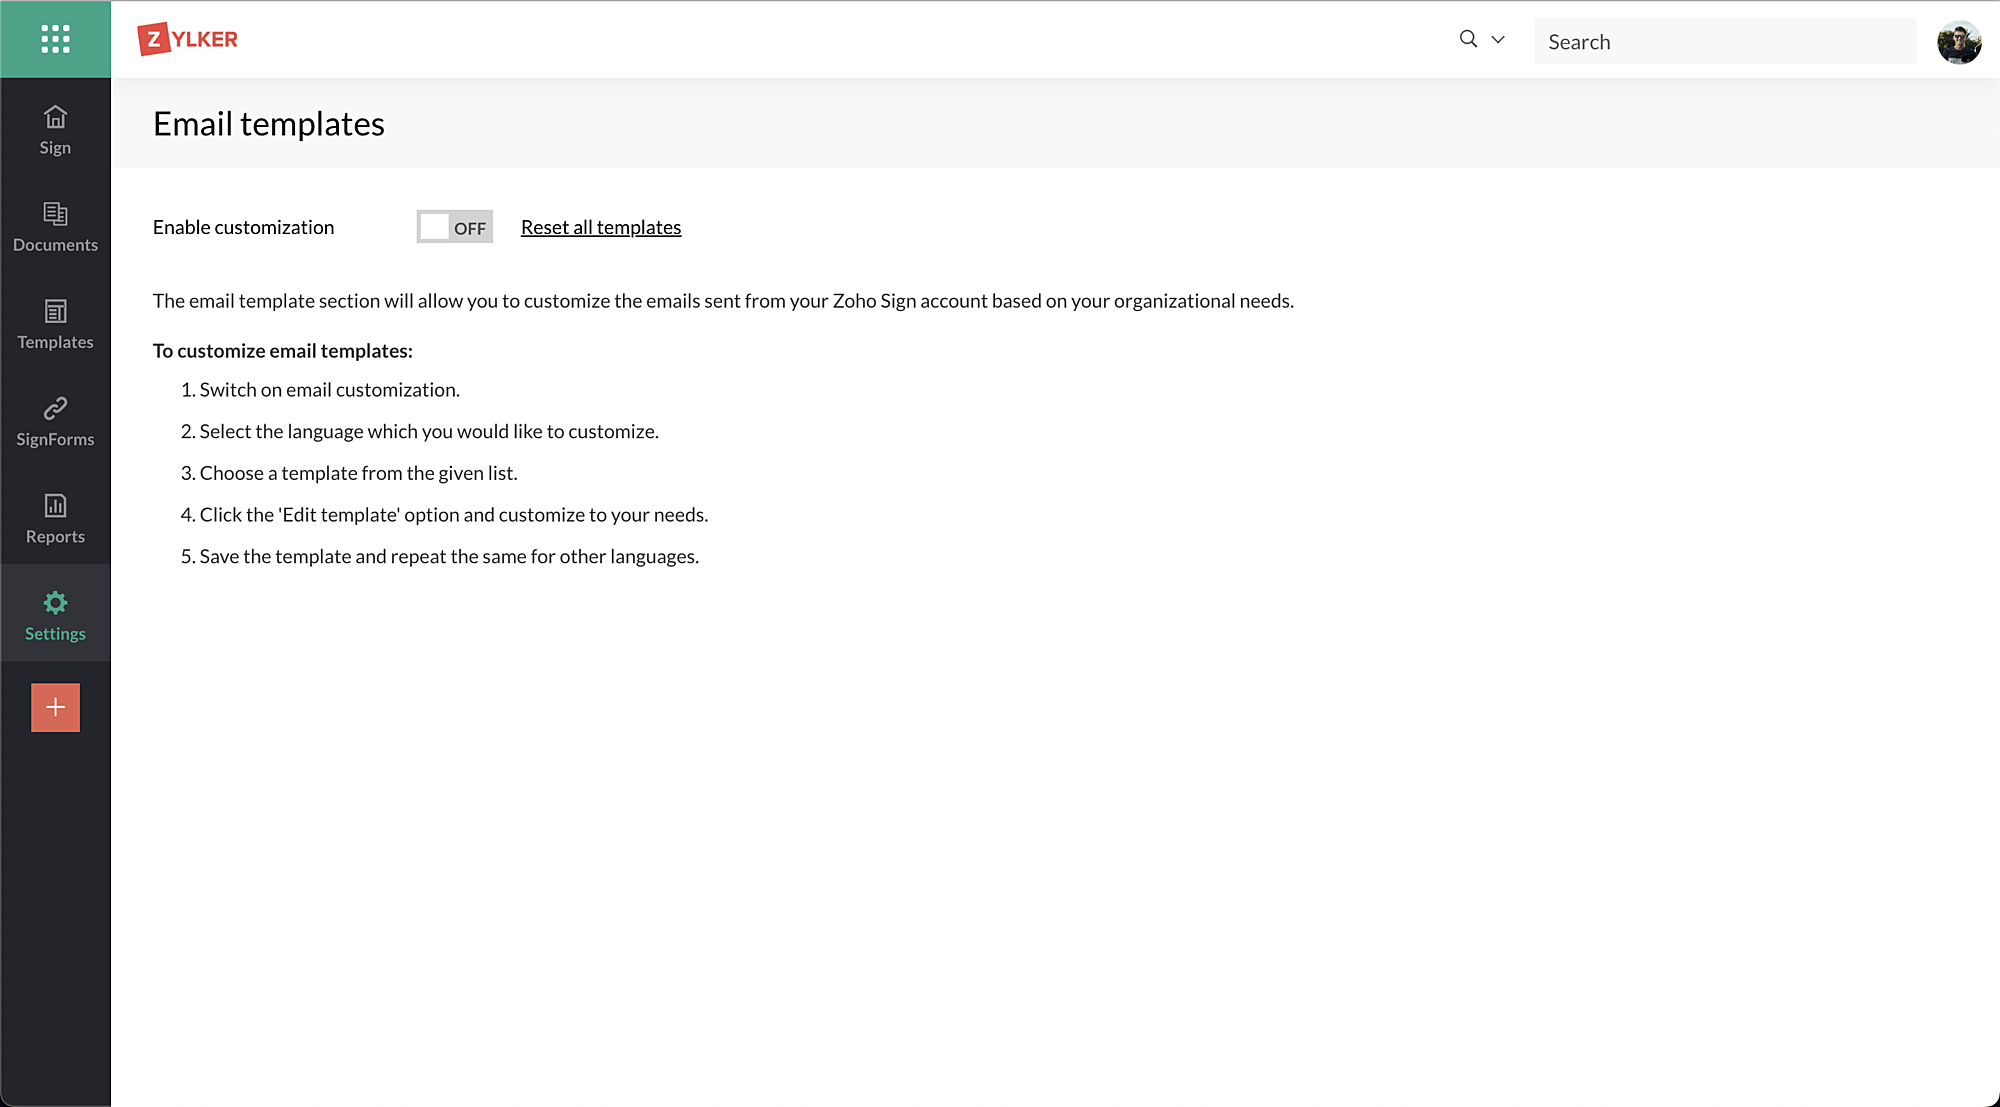Open the Templates sidebar icon
This screenshot has width=2000, height=1107.
55,311
